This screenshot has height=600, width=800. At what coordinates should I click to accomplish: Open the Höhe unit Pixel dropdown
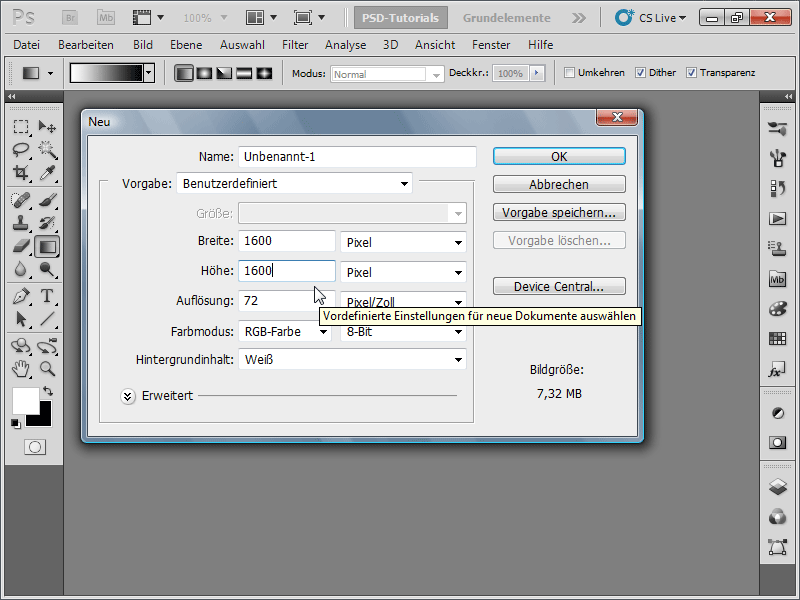pos(403,272)
